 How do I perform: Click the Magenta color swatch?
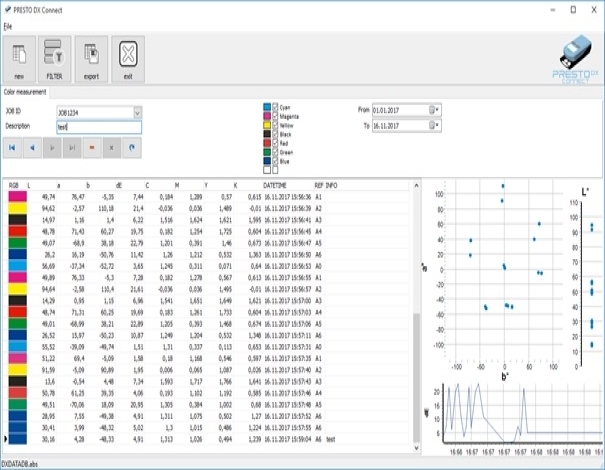click(x=267, y=116)
